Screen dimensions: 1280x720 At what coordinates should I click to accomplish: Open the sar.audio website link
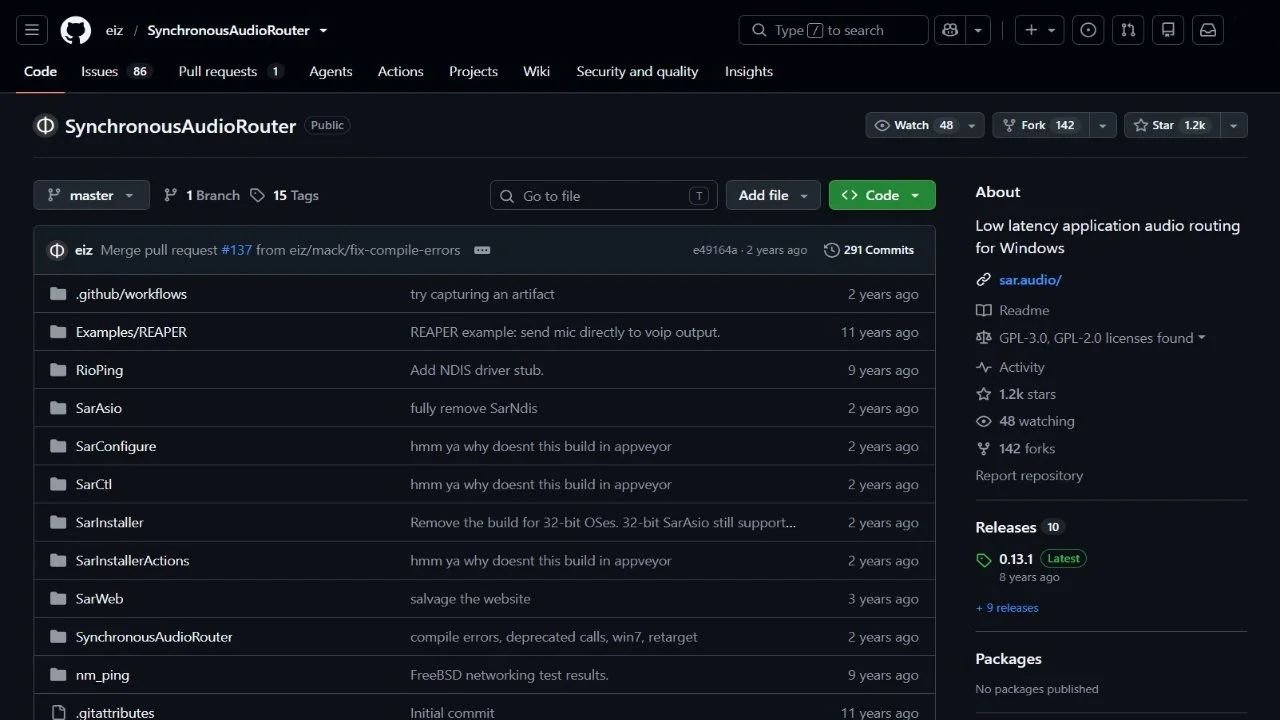[x=1030, y=280]
